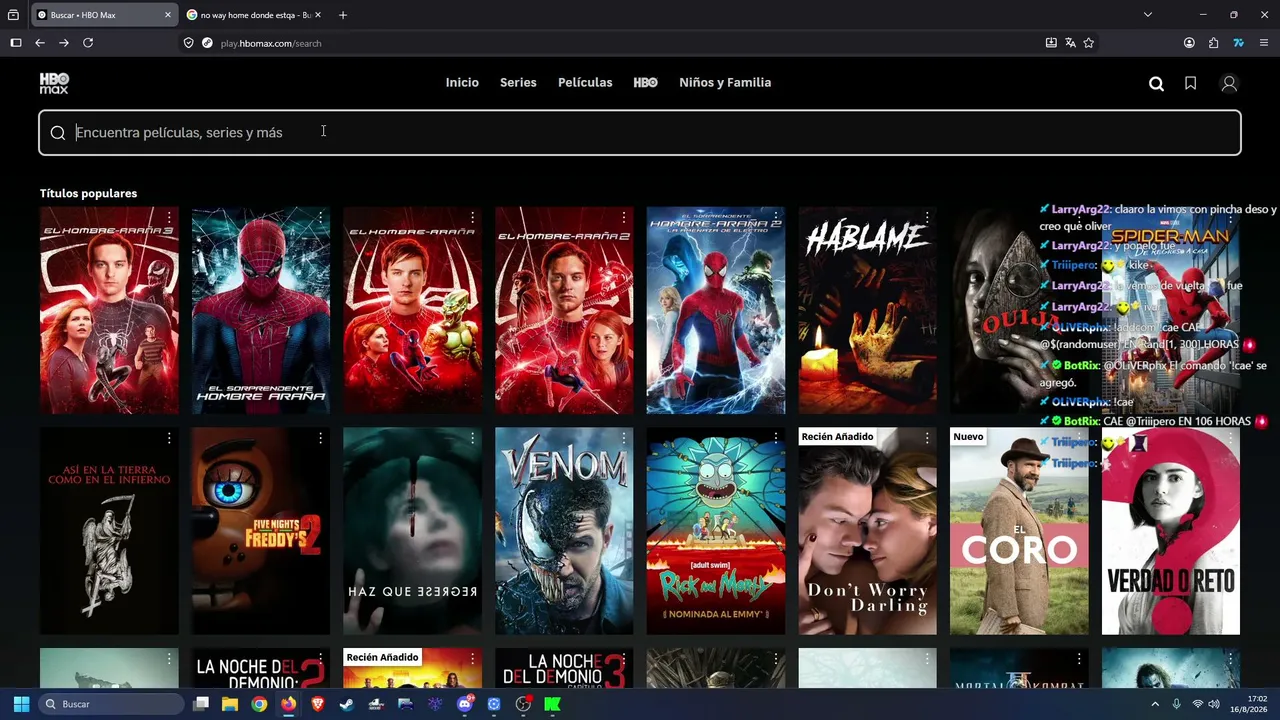This screenshot has height=720, width=1280.
Task: Click the site permissions icon in address bar
Action: [207, 43]
